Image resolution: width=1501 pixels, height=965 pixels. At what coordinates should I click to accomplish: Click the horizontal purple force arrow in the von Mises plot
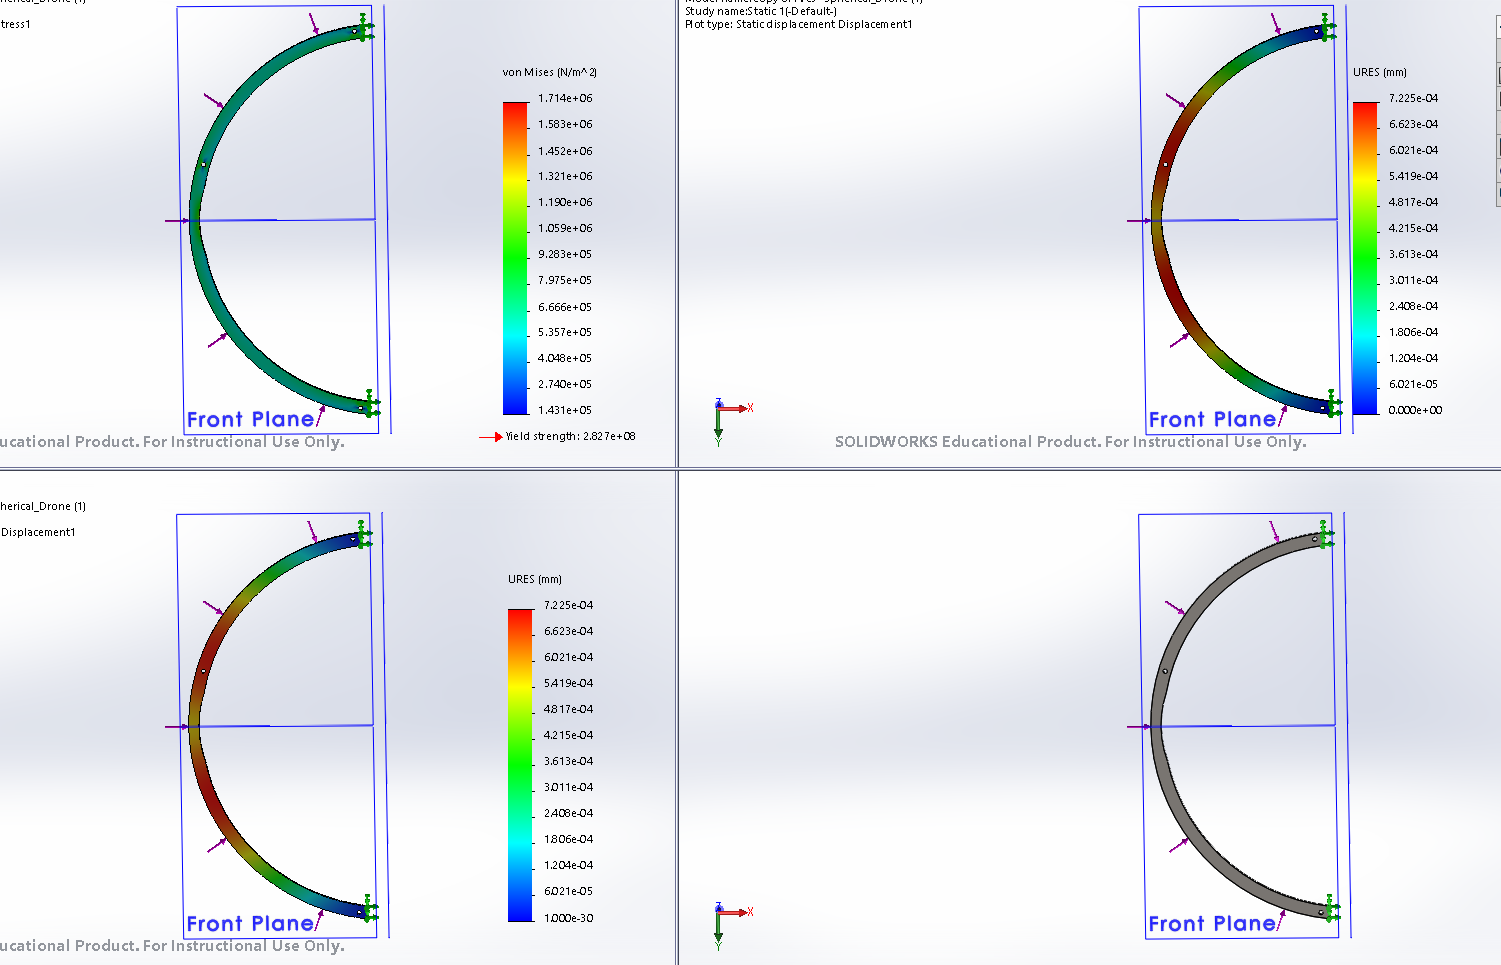(176, 221)
